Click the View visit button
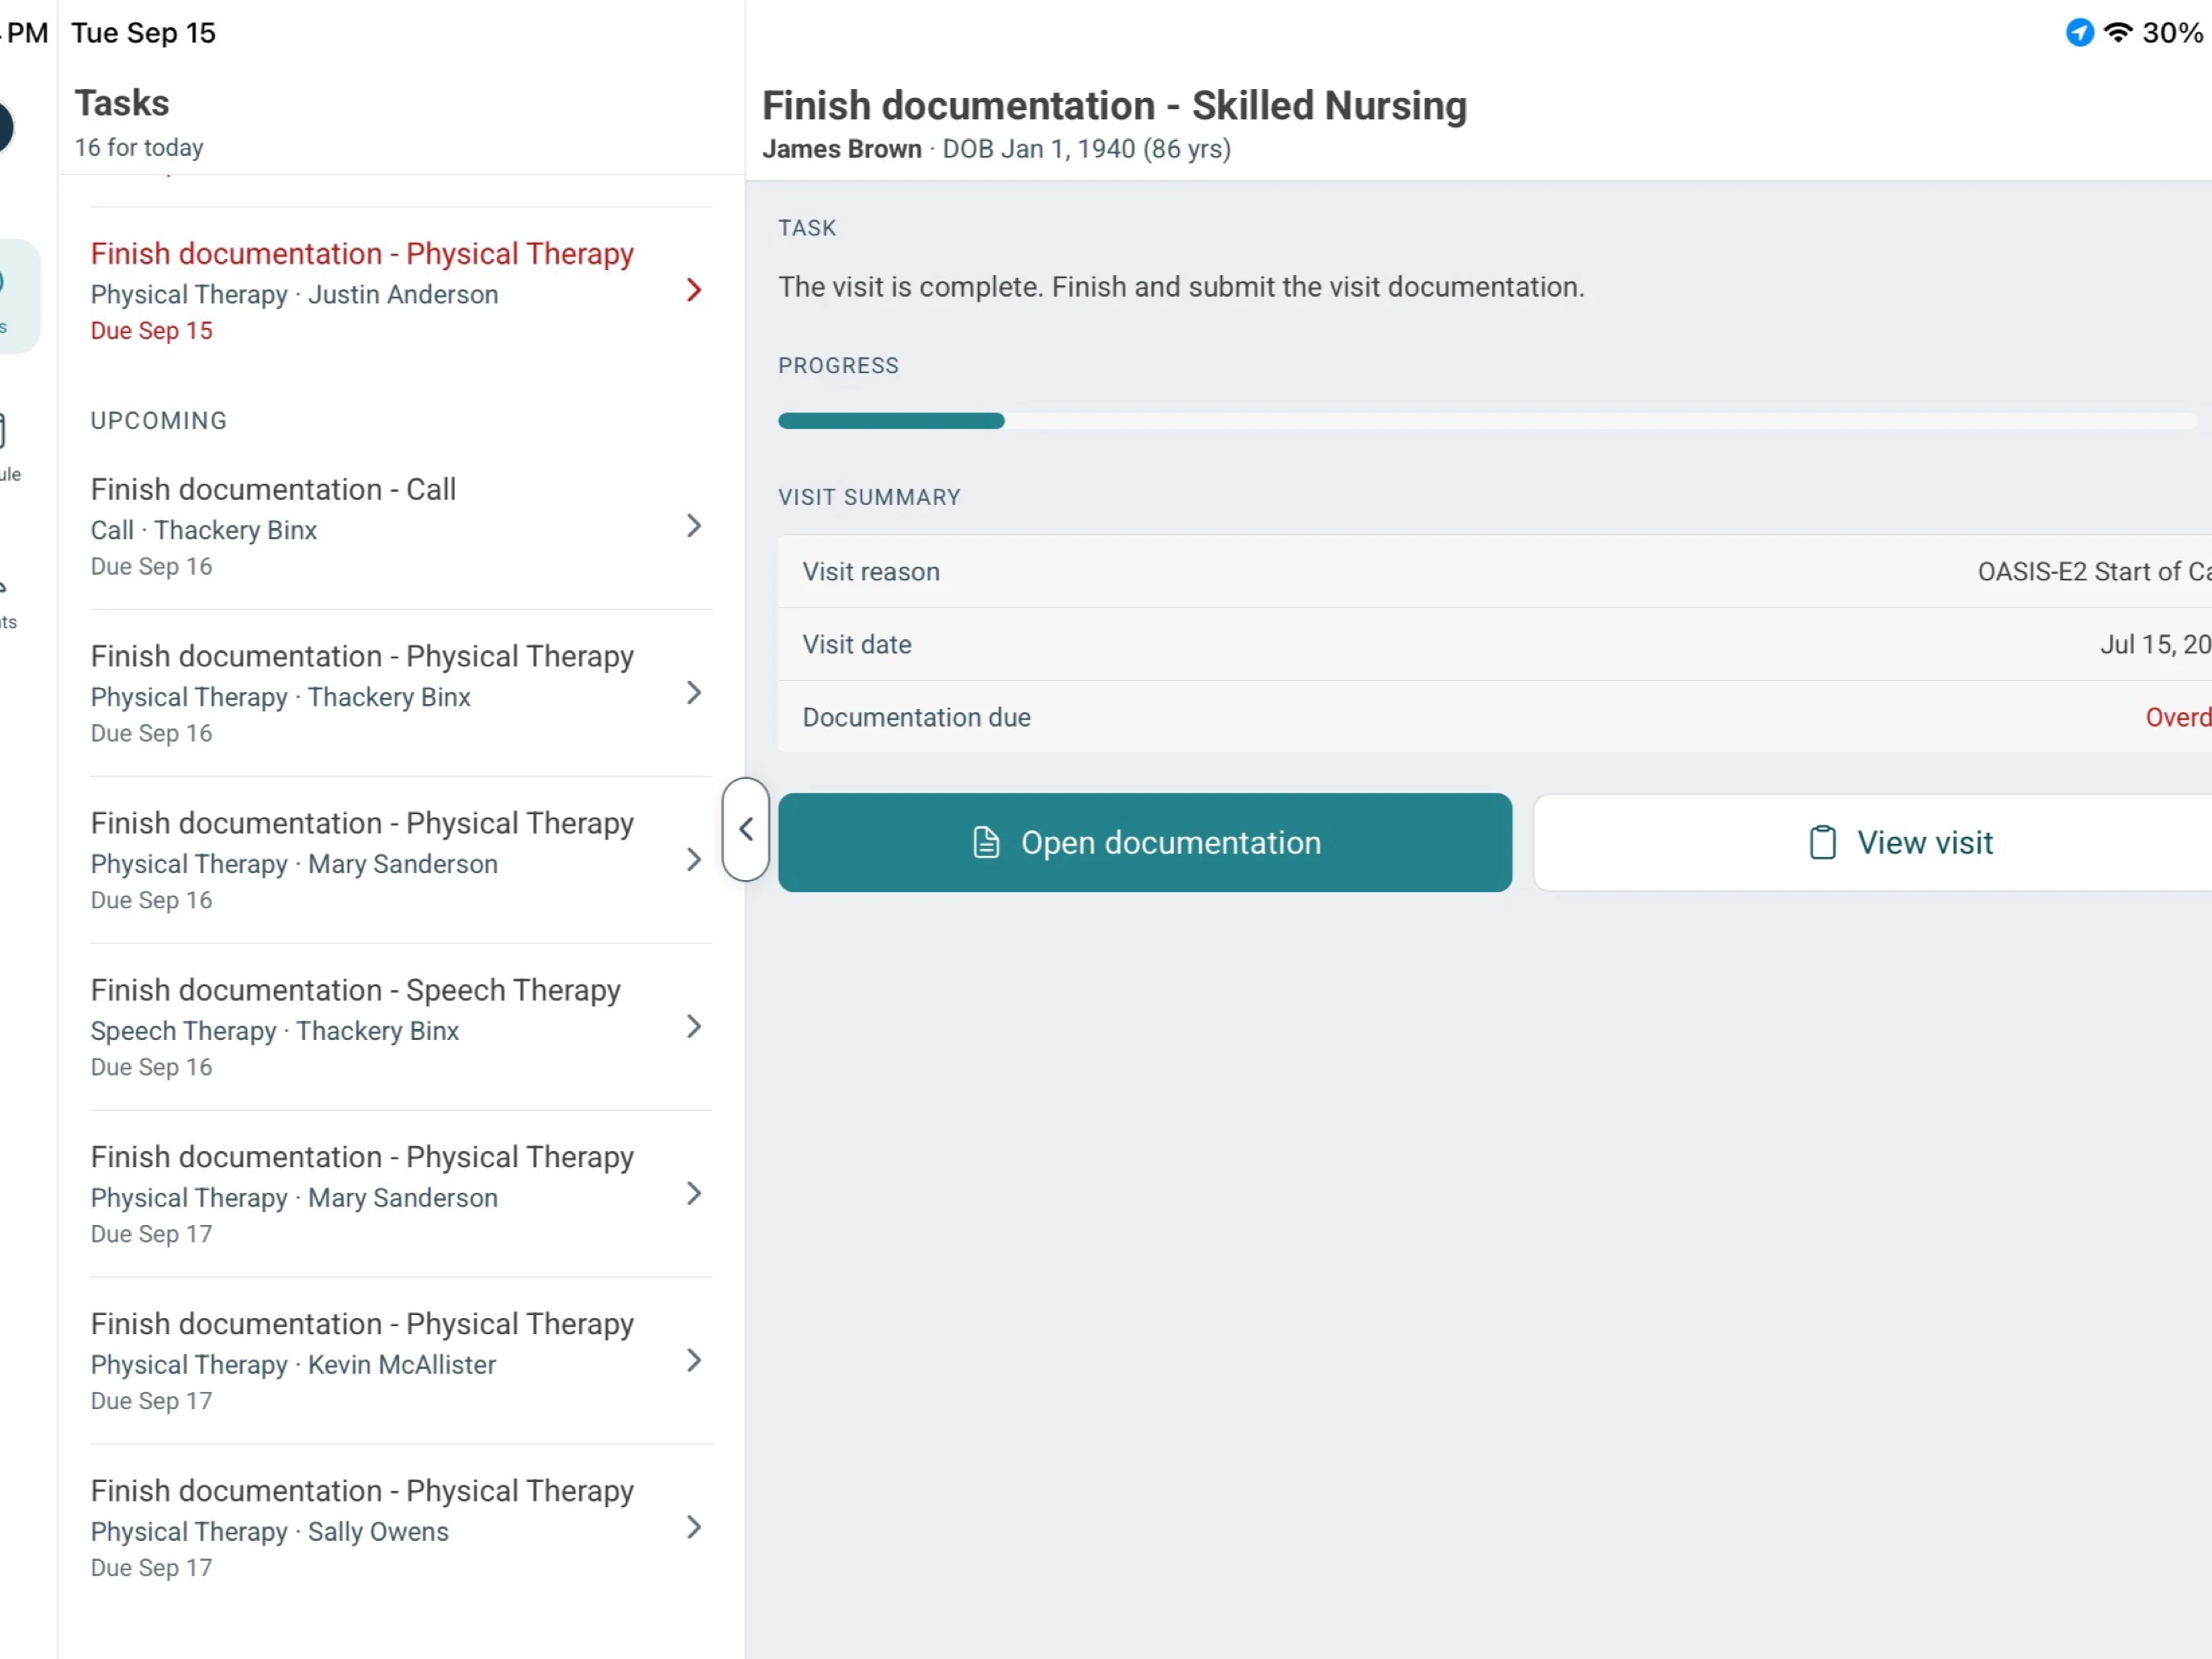 pos(1872,842)
